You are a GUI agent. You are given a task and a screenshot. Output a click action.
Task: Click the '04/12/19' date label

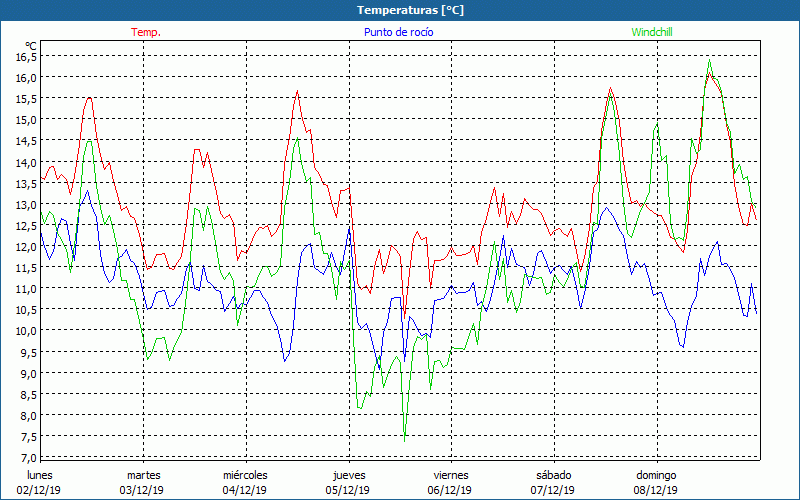(244, 490)
